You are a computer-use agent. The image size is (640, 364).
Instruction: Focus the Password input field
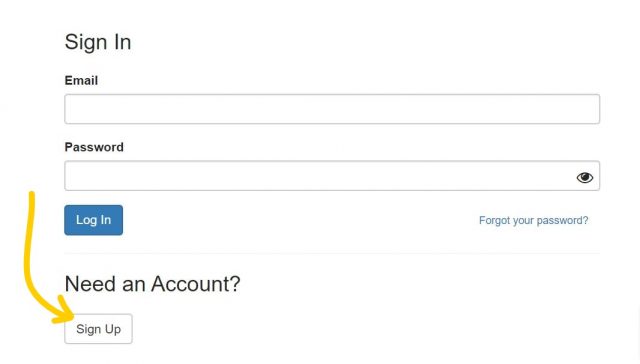pyautogui.click(x=332, y=176)
